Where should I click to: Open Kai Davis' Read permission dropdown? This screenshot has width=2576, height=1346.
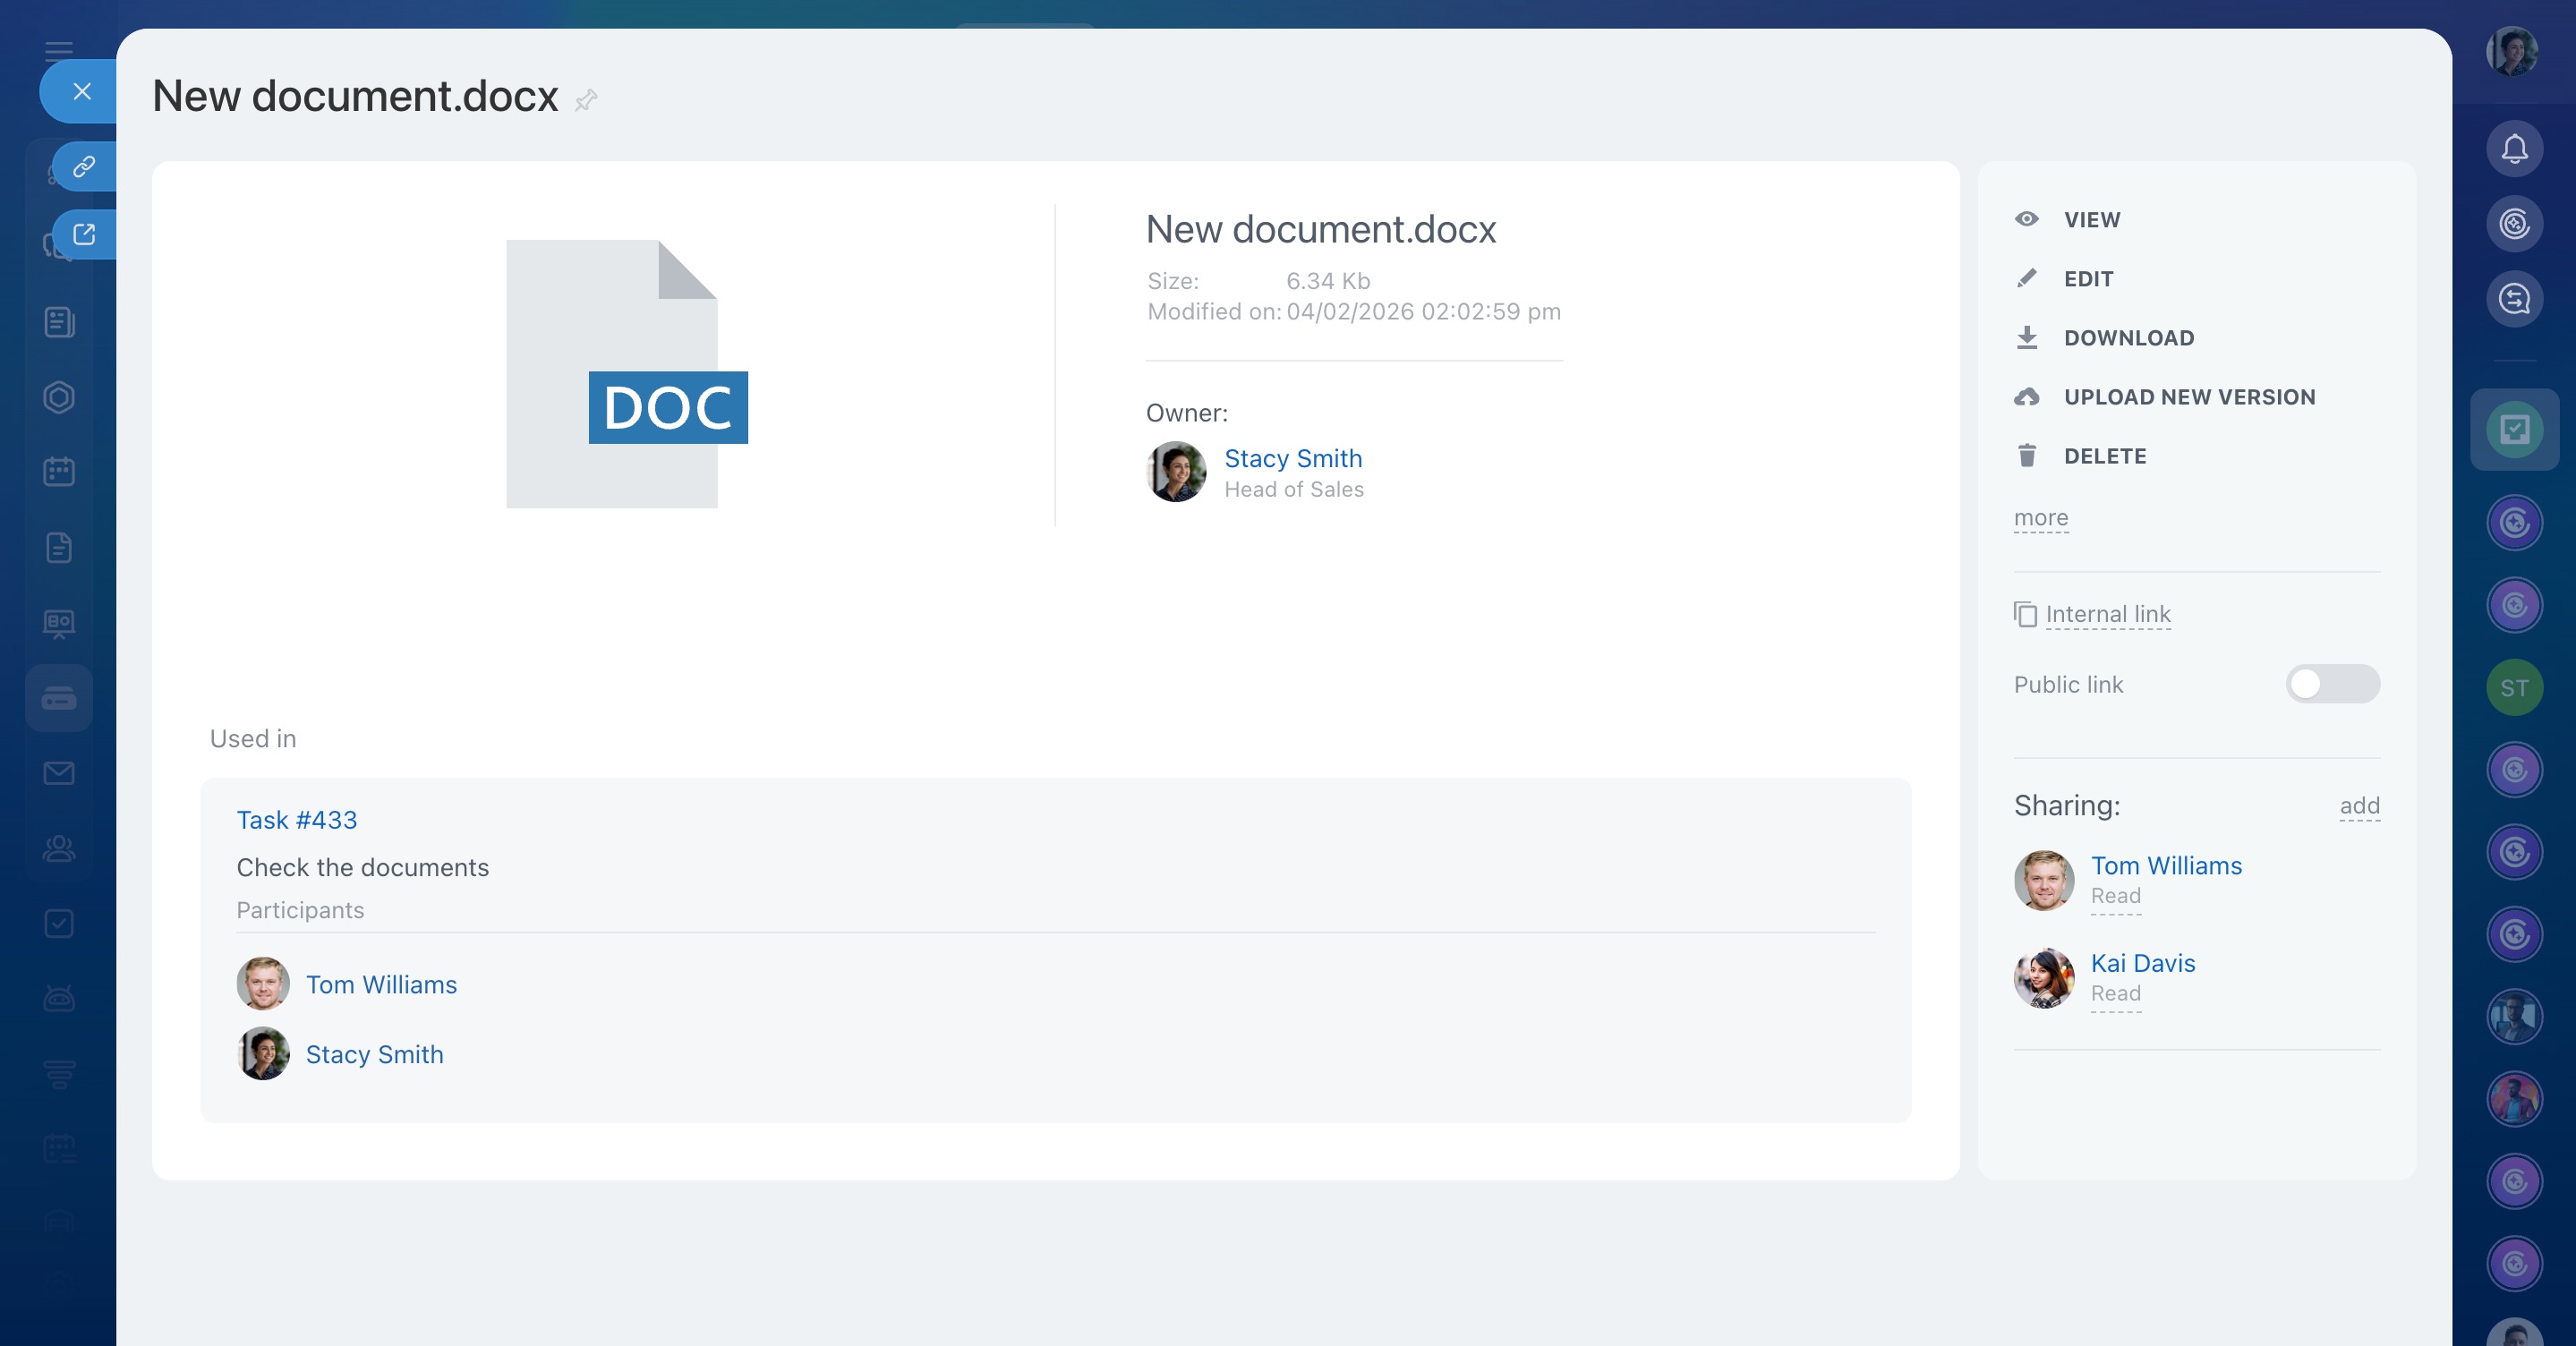pyautogui.click(x=2115, y=993)
